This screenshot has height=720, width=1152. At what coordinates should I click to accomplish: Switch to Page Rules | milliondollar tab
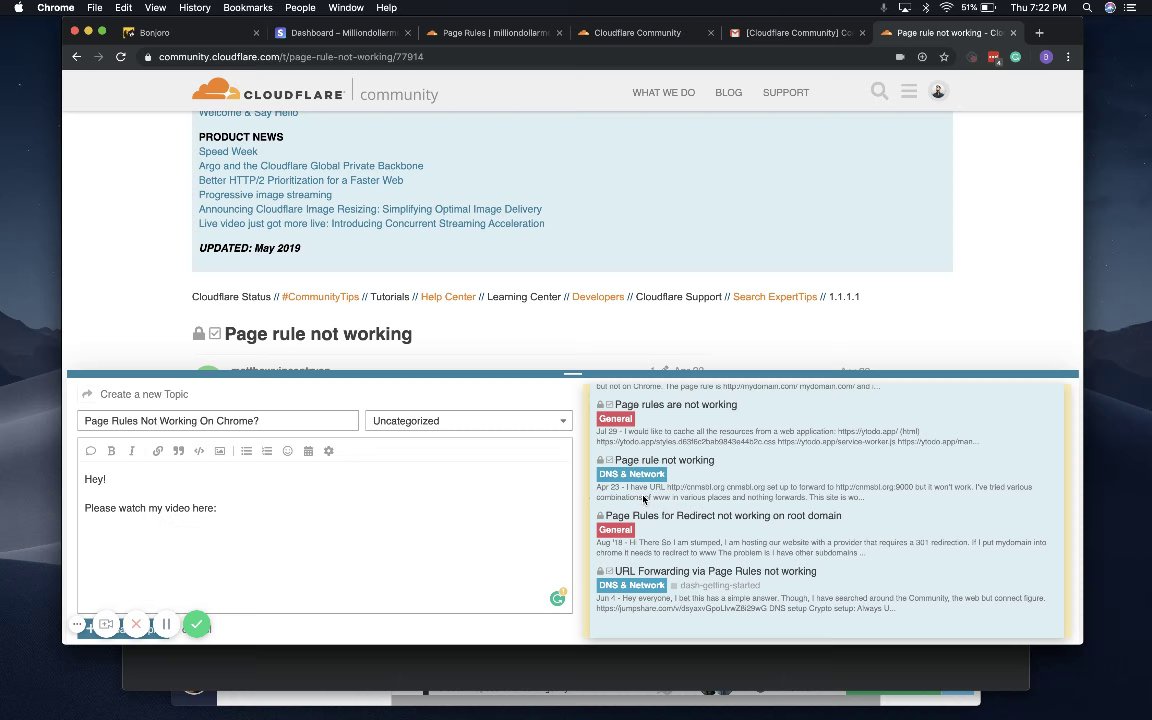tap(494, 33)
